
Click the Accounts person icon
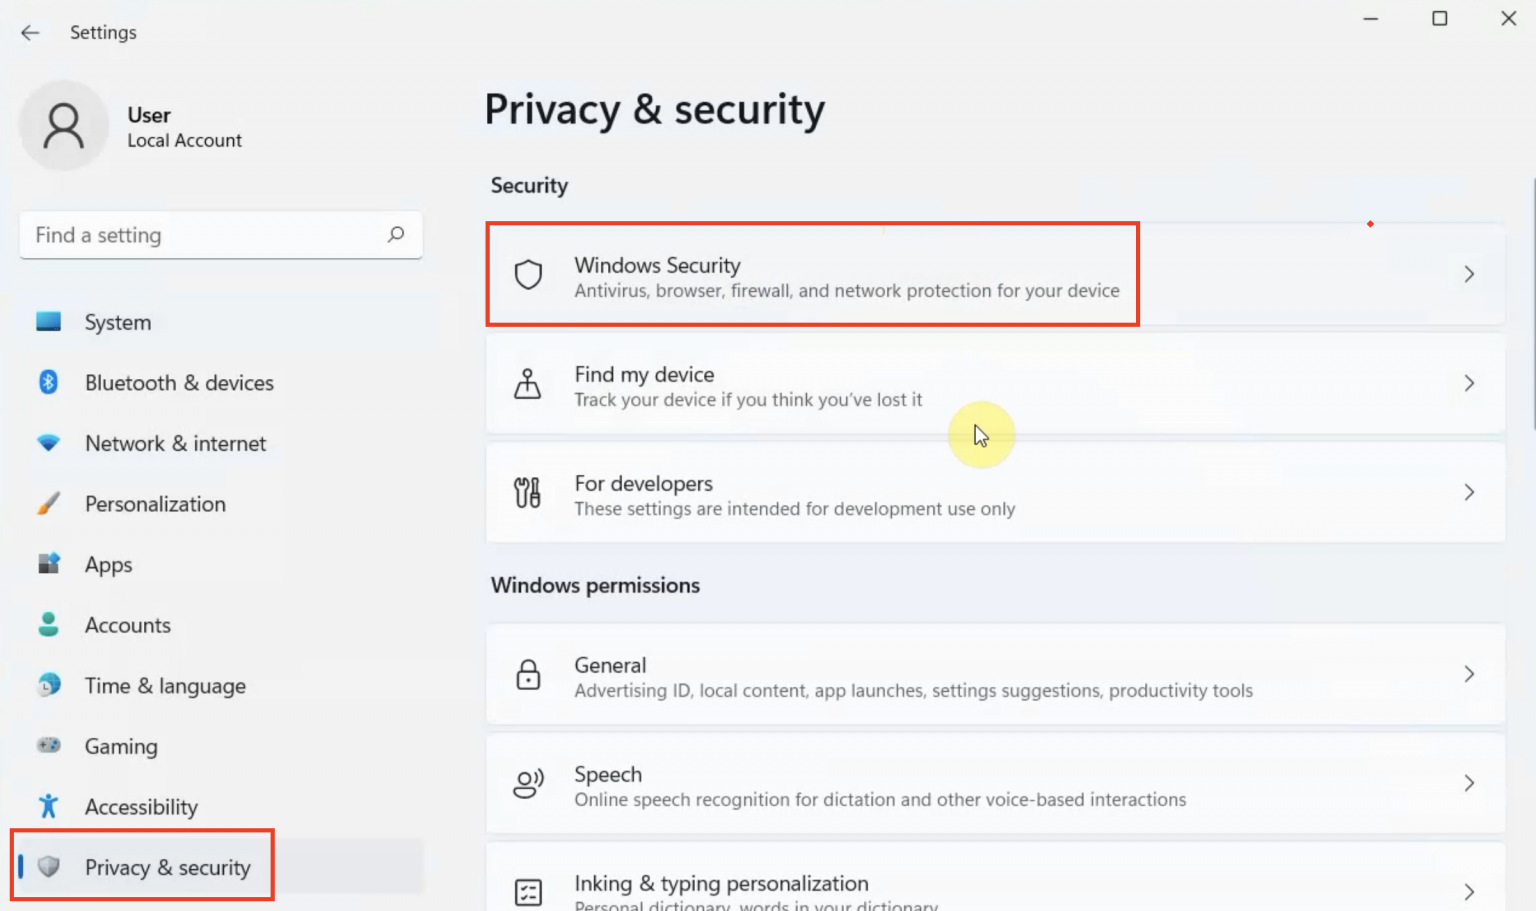(48, 624)
